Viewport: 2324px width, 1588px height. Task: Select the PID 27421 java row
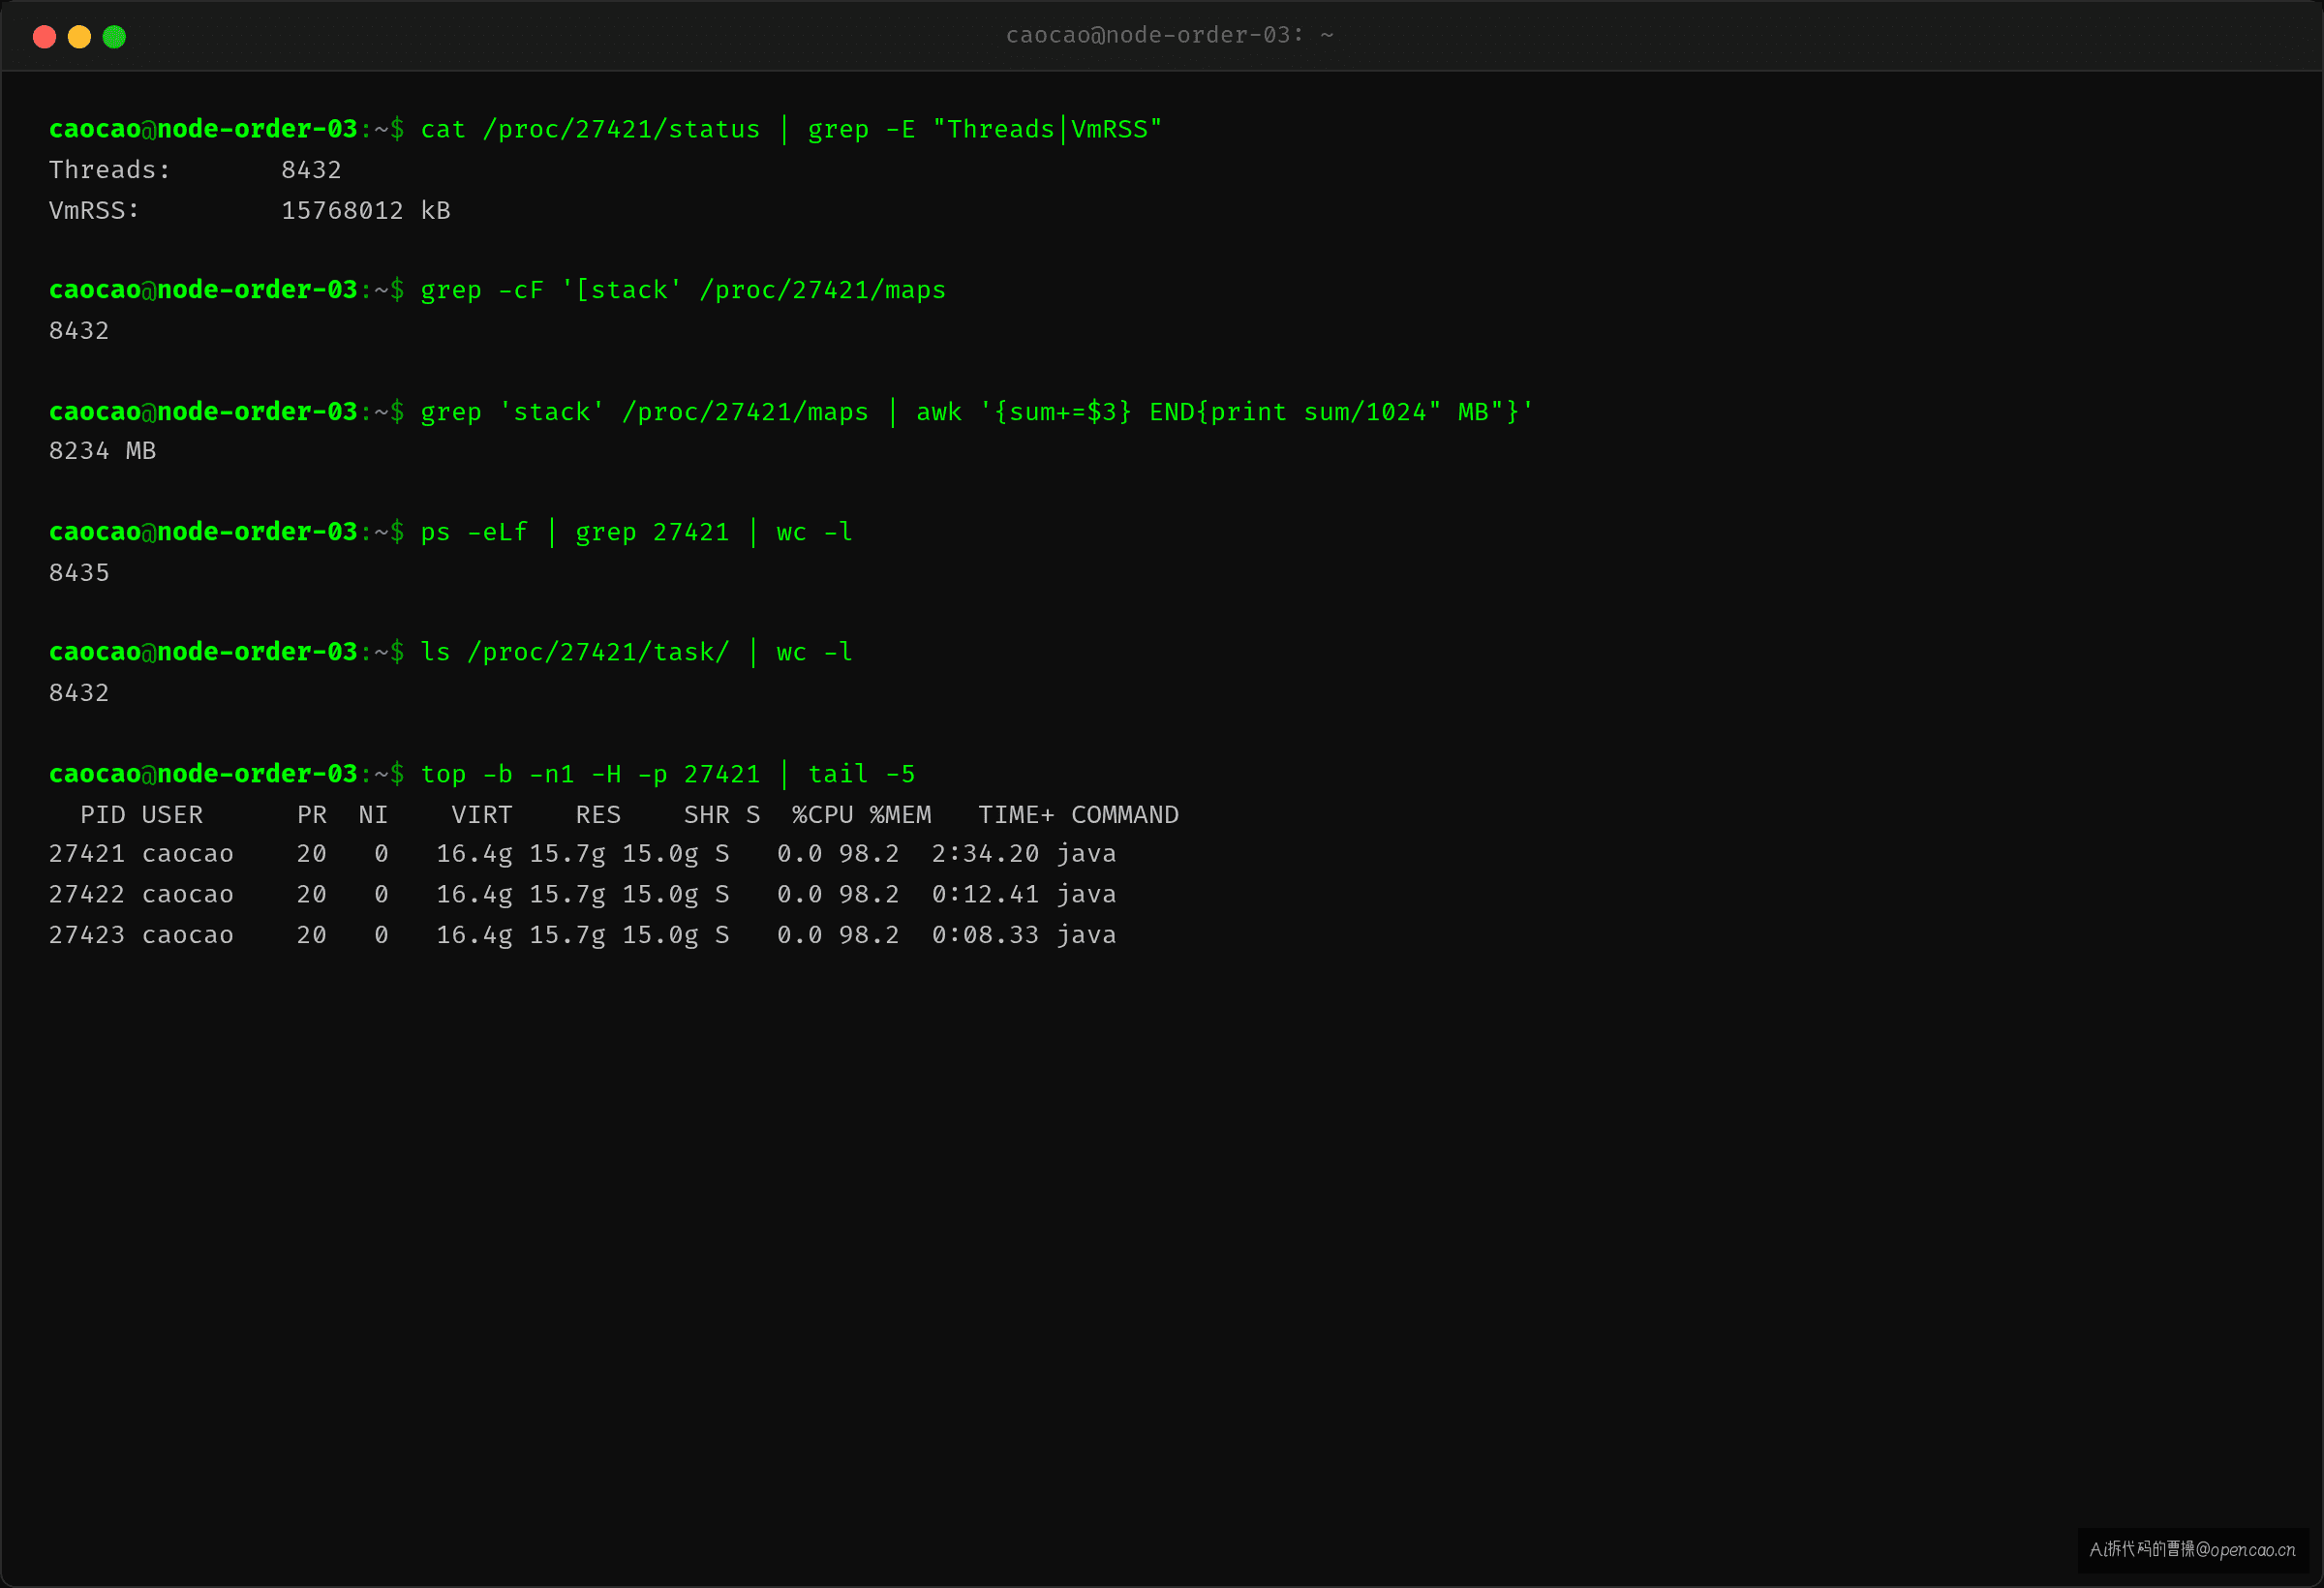[583, 854]
